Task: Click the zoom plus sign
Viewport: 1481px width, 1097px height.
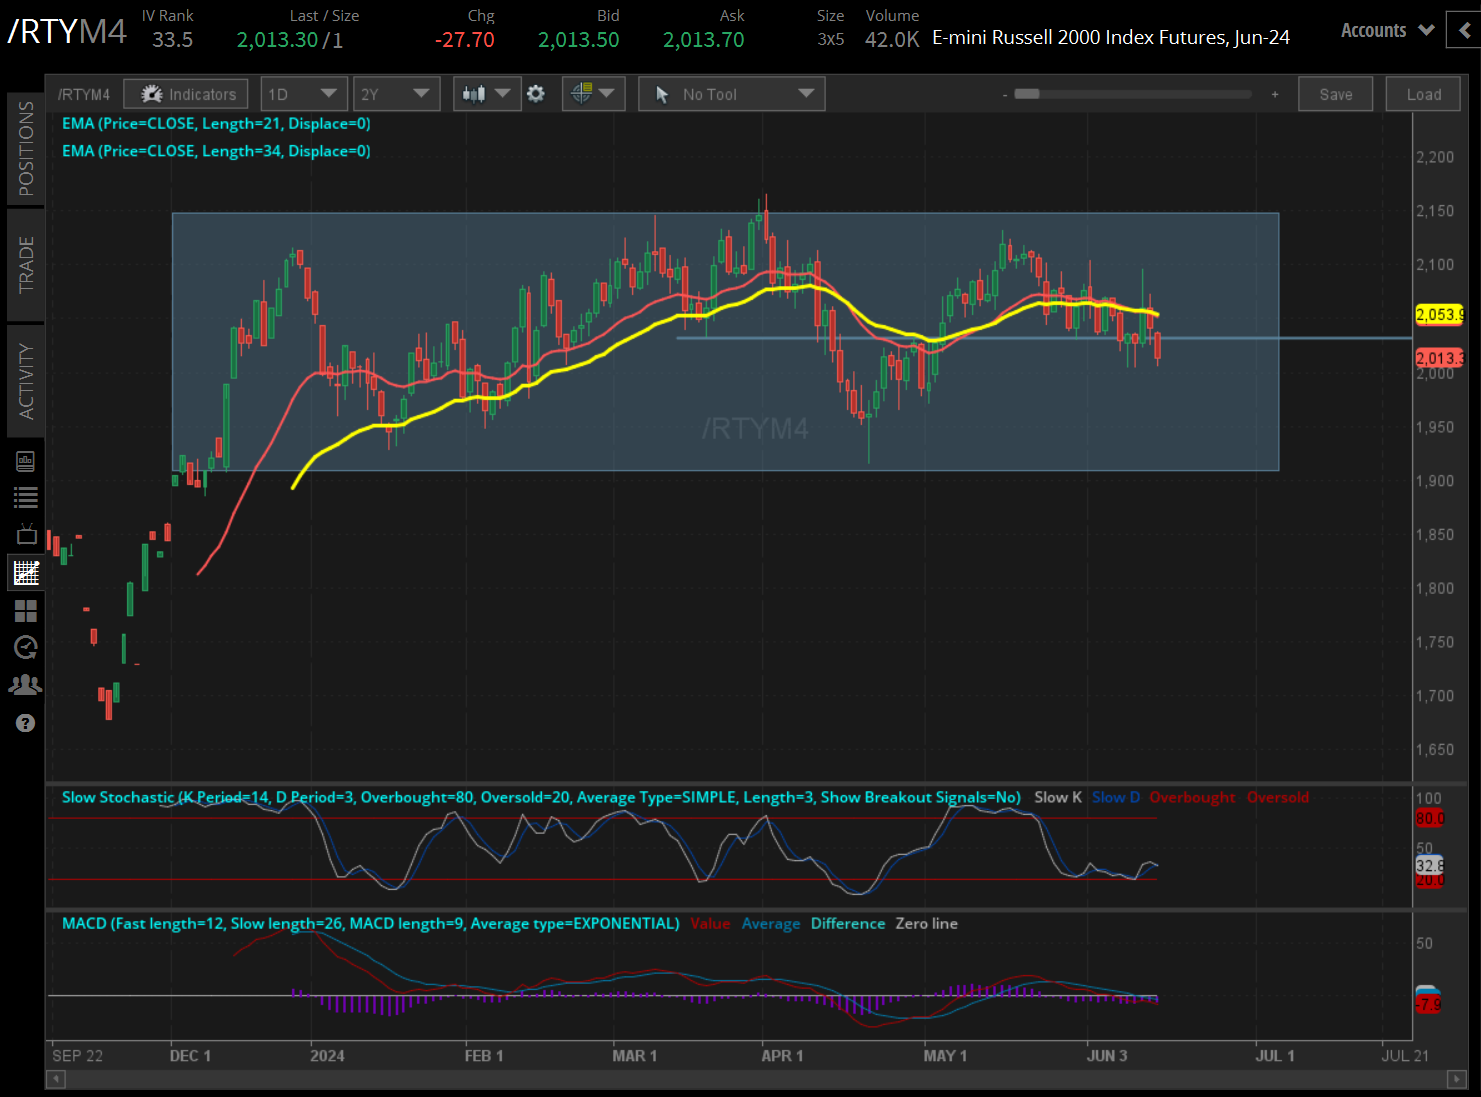Action: click(1275, 95)
